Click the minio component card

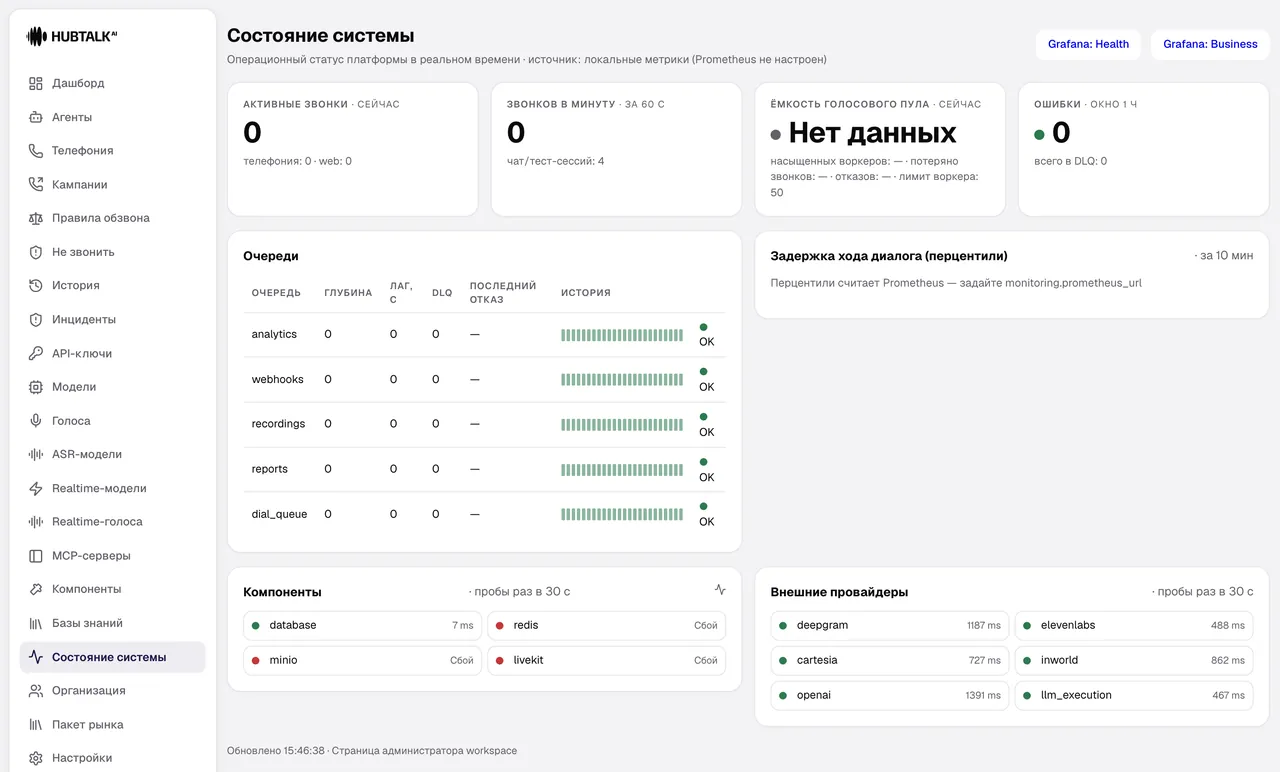pyautogui.click(x=363, y=660)
